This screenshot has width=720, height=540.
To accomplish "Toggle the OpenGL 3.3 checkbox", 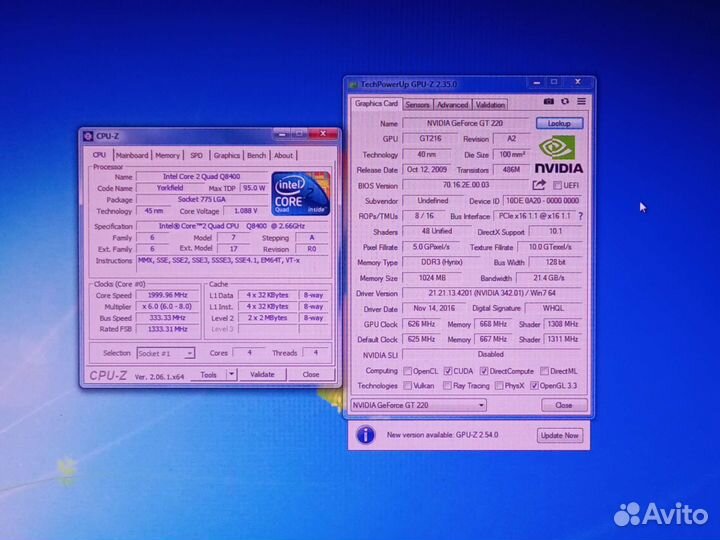I will [x=534, y=386].
